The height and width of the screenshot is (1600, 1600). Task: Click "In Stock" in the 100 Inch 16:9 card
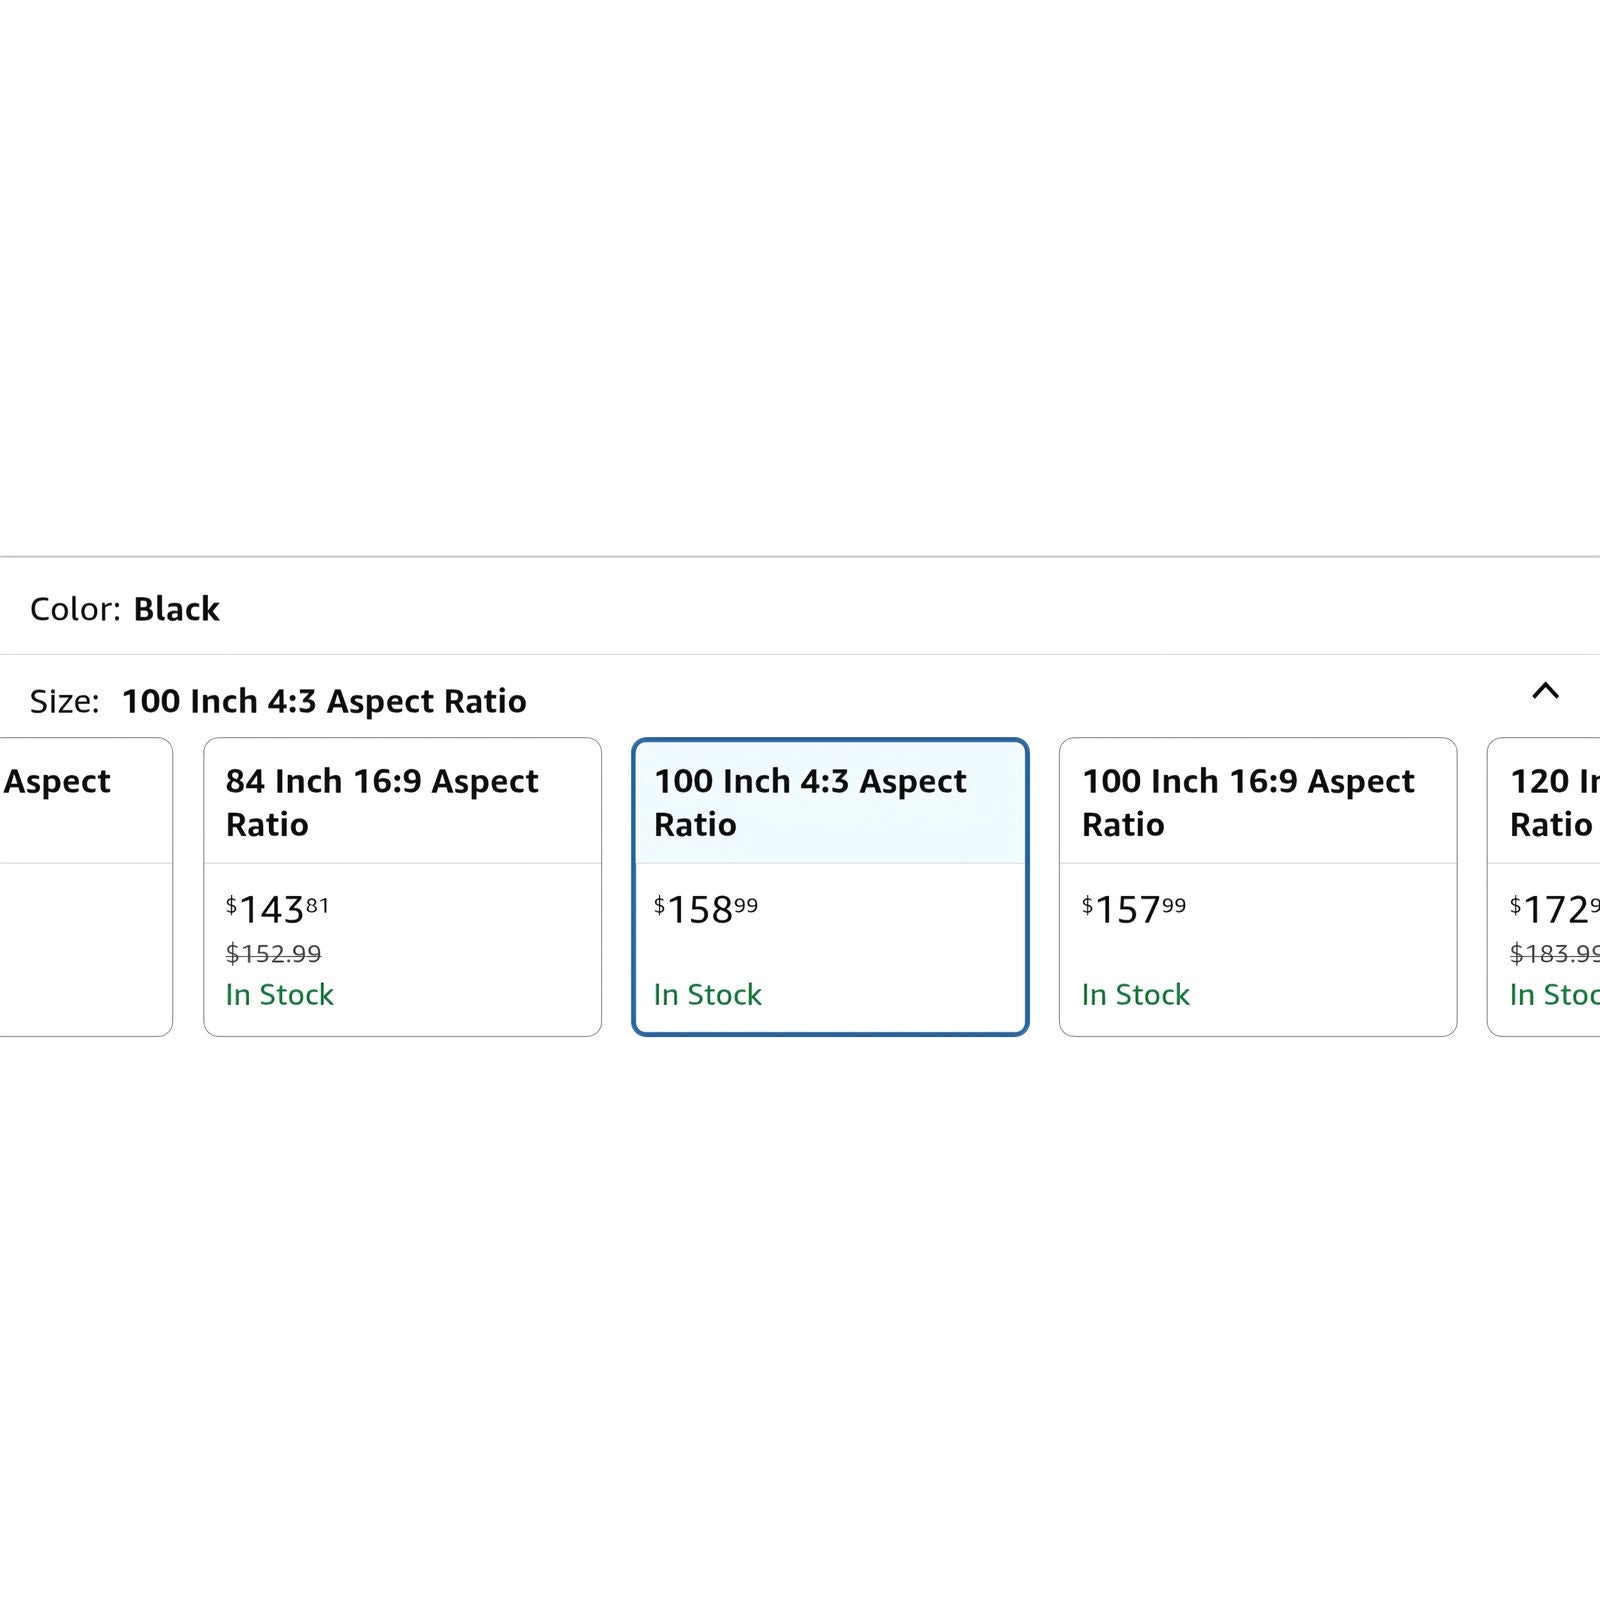pyautogui.click(x=1135, y=995)
